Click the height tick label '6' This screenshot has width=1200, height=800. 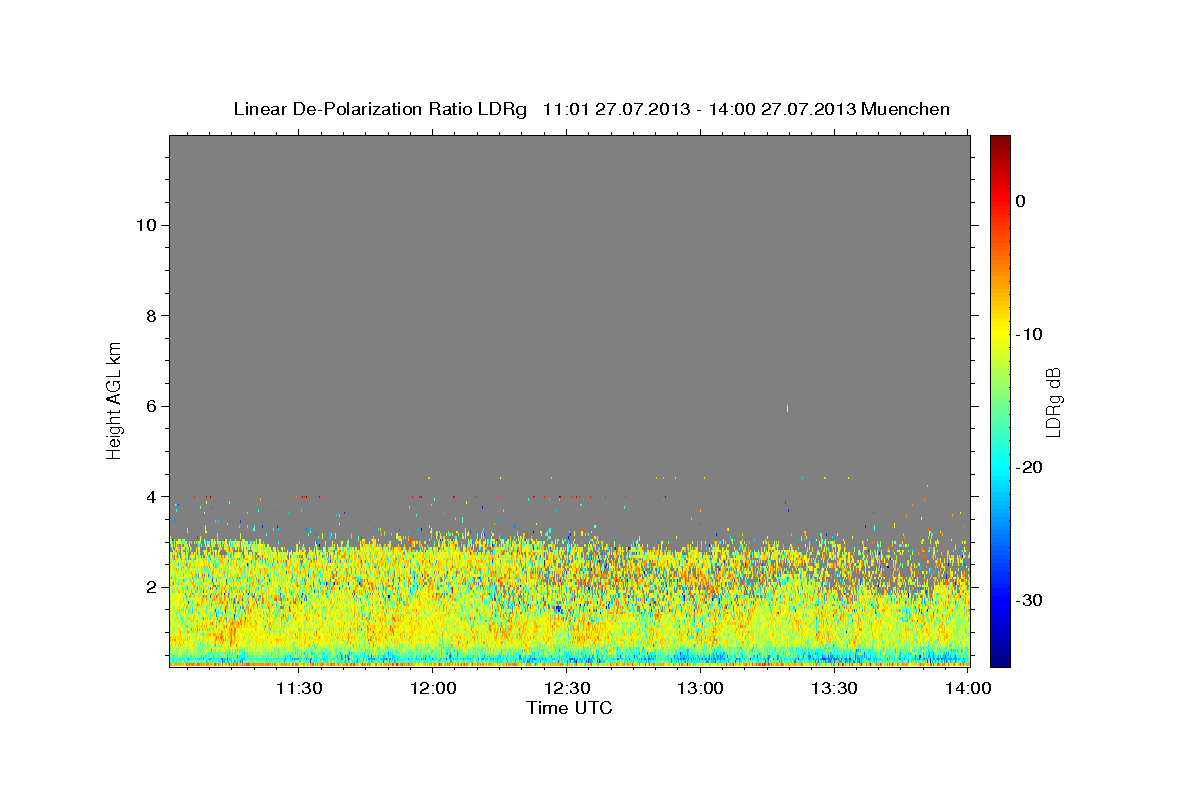click(x=150, y=406)
